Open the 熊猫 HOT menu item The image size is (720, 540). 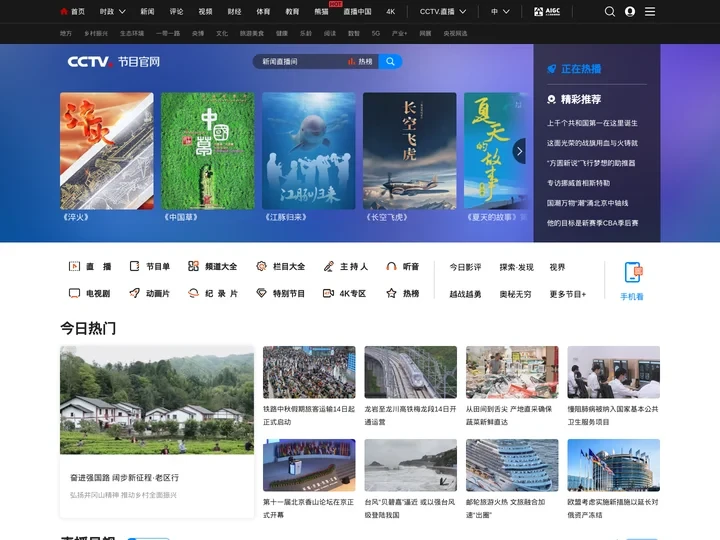click(x=321, y=11)
